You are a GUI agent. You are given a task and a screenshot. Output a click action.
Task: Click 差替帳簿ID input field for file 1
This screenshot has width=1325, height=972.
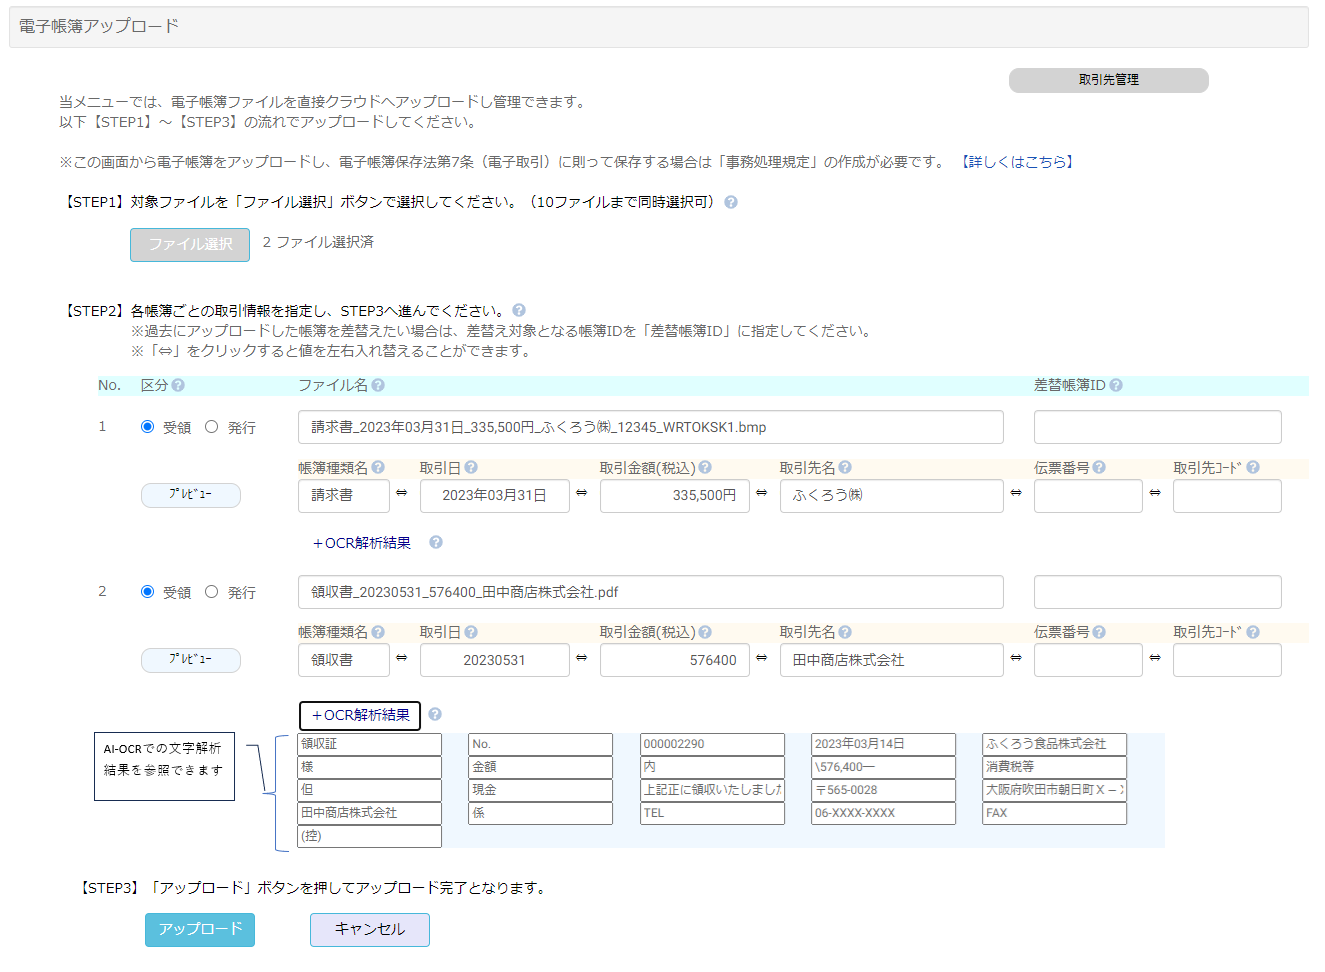(x=1157, y=427)
